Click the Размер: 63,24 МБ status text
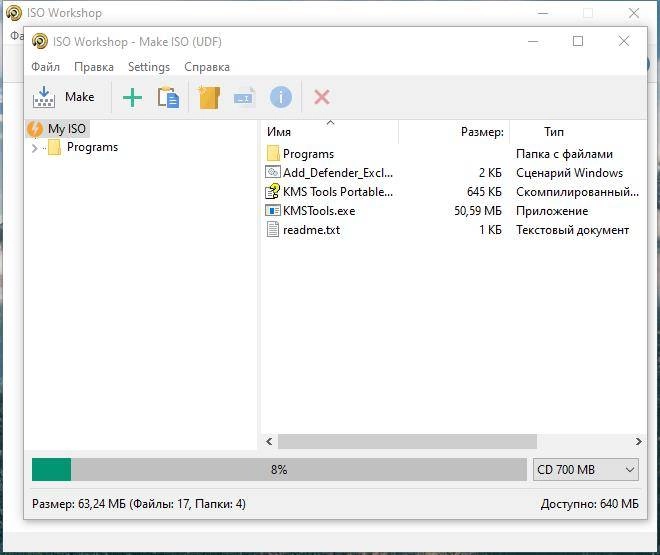 click(x=139, y=504)
